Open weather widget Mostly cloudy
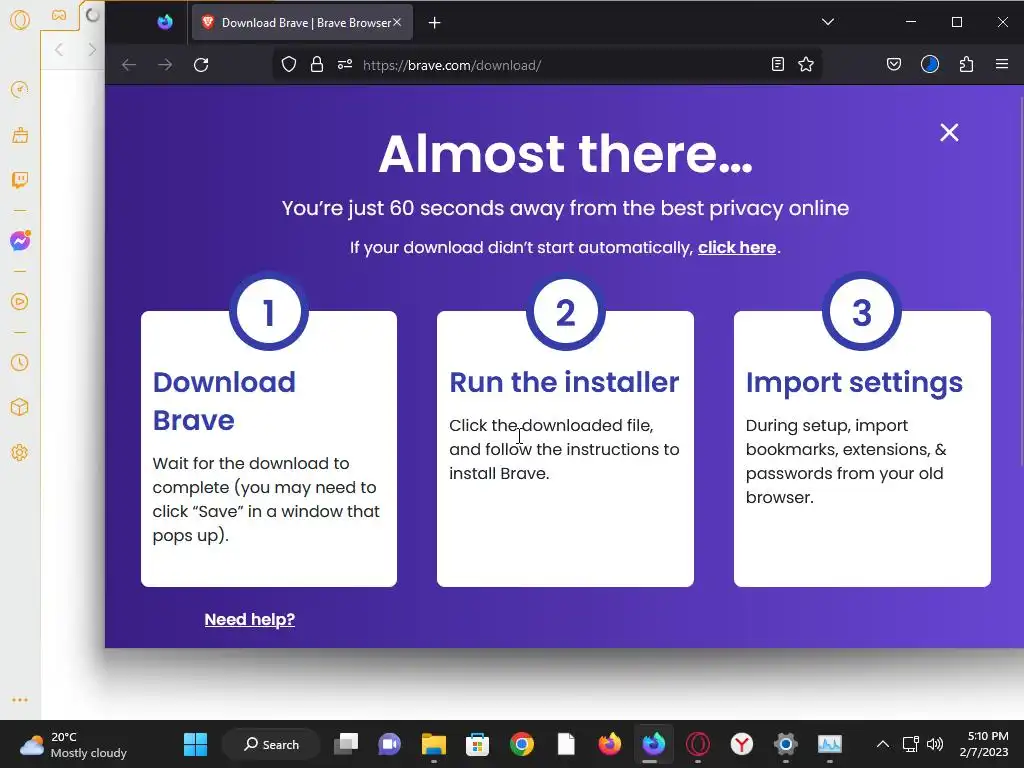The width and height of the screenshot is (1024, 768). 73,744
